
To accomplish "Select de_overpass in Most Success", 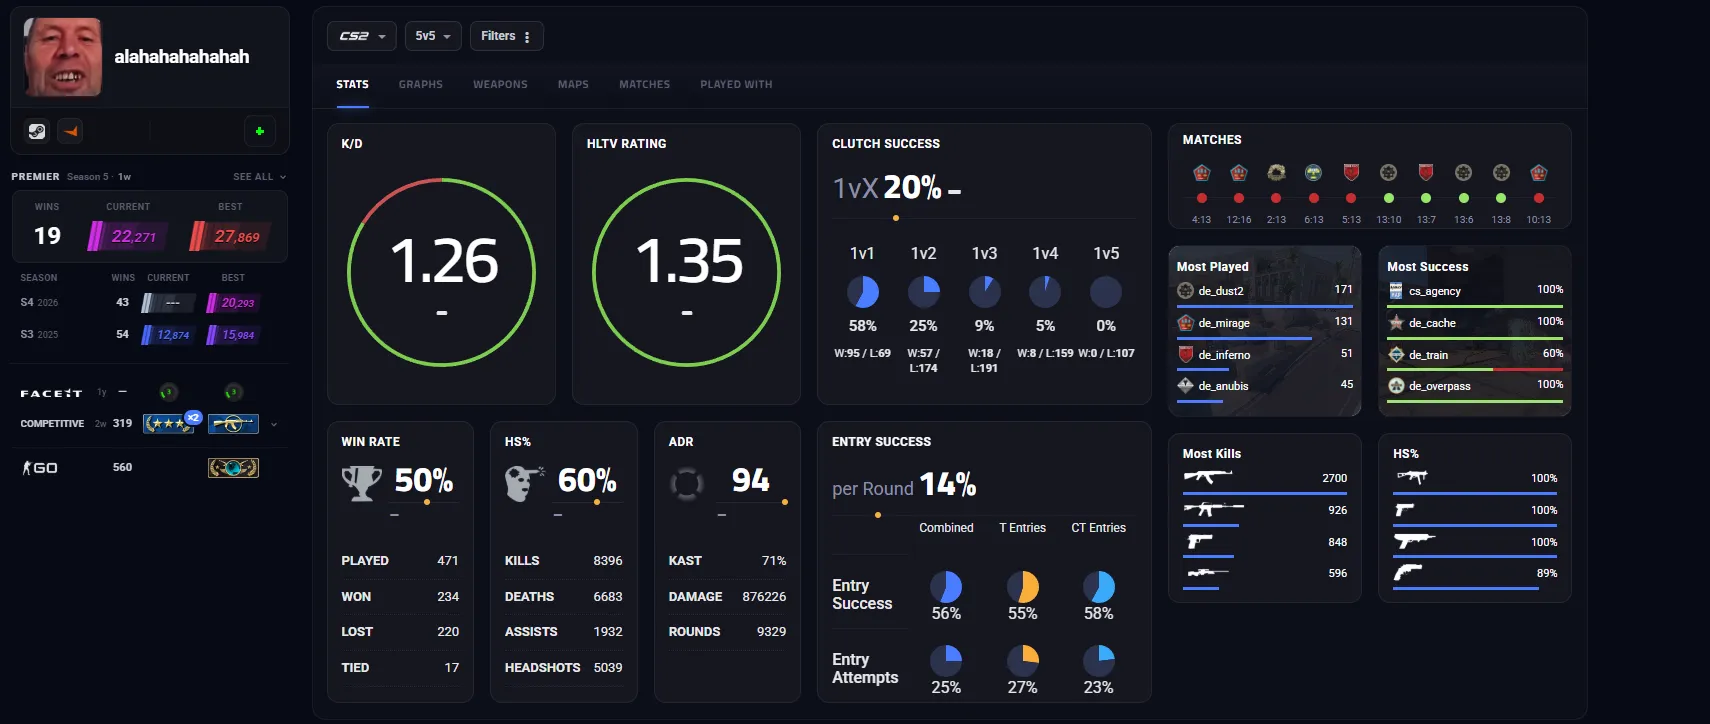I will [x=1475, y=388].
